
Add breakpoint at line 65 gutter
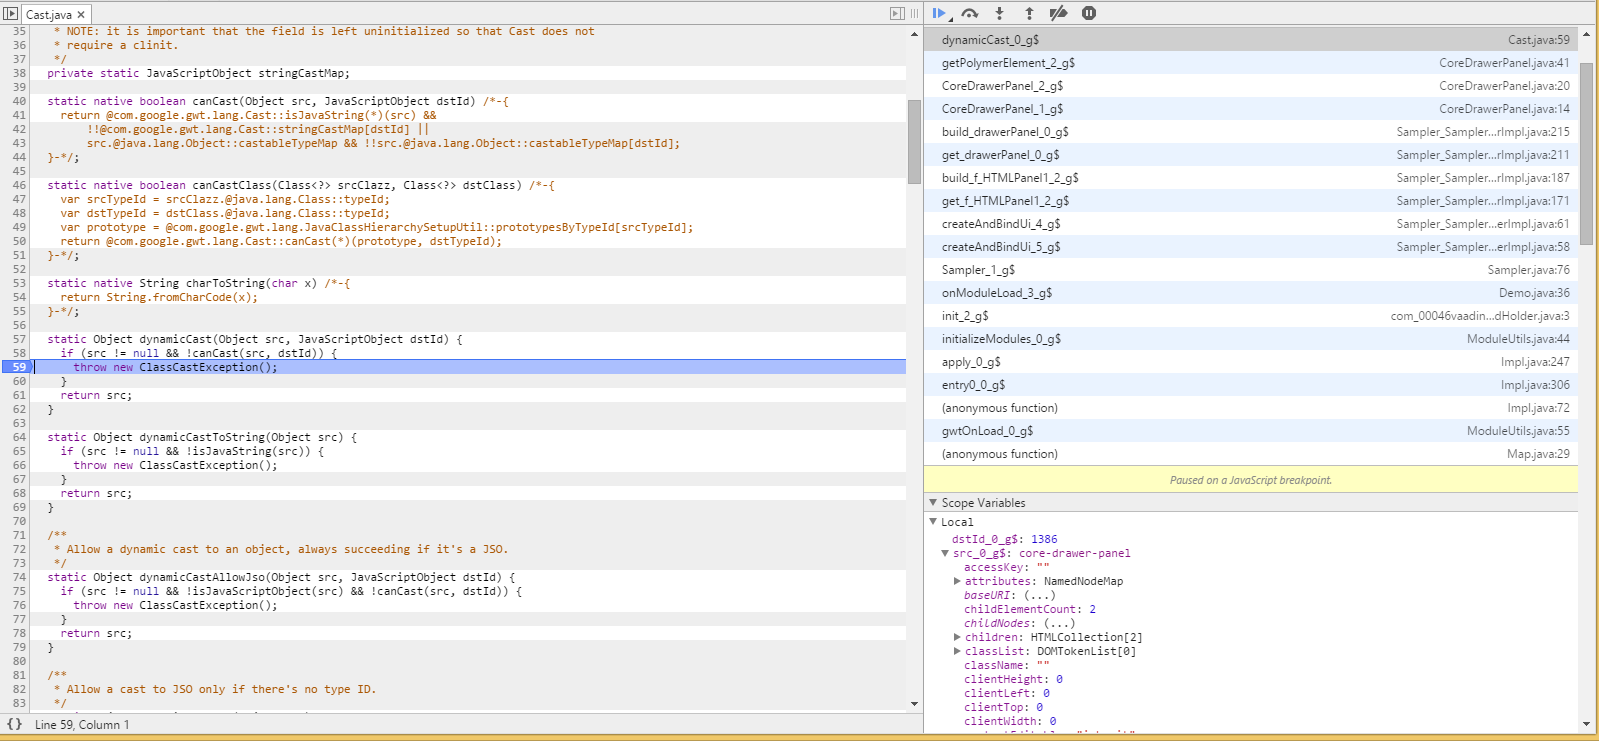pos(18,451)
